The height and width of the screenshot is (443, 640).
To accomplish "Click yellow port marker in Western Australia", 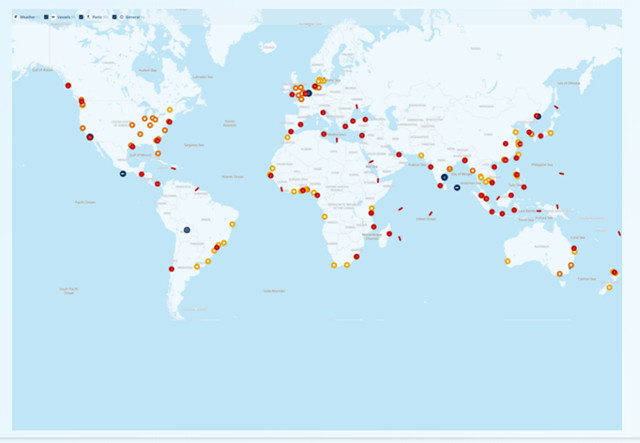I will coord(507,261).
